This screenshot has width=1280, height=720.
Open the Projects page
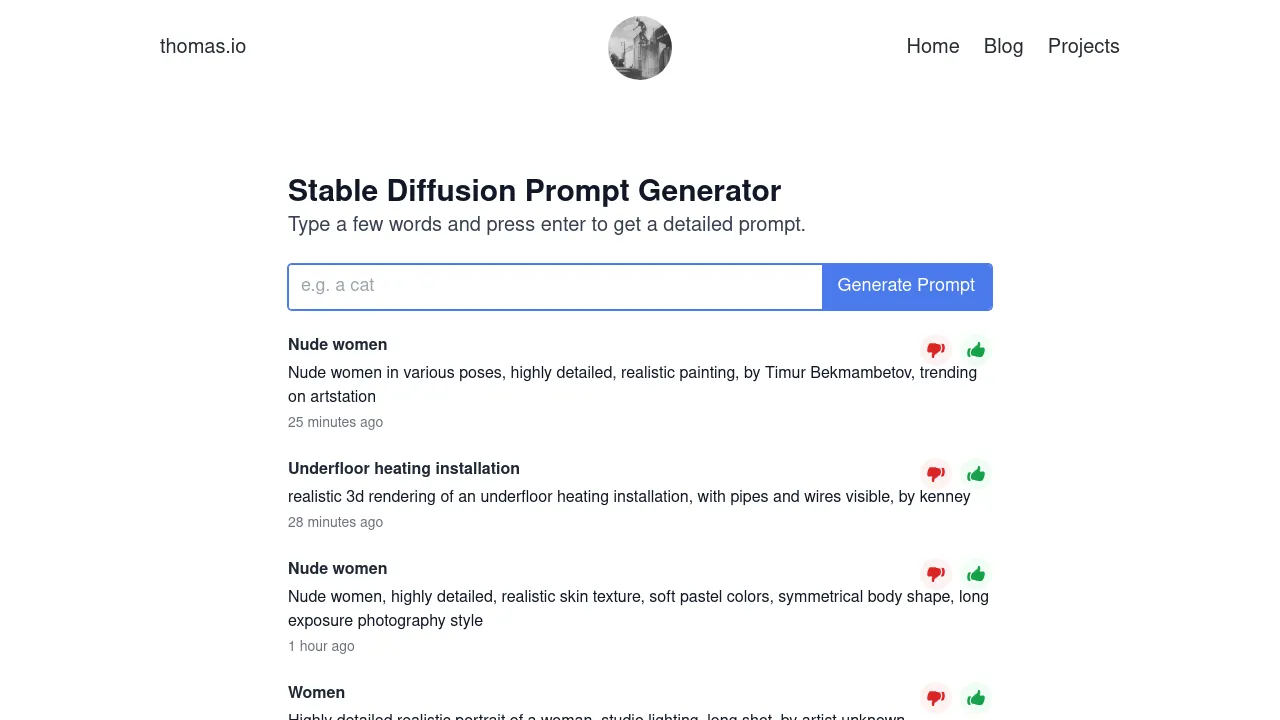(x=1083, y=46)
